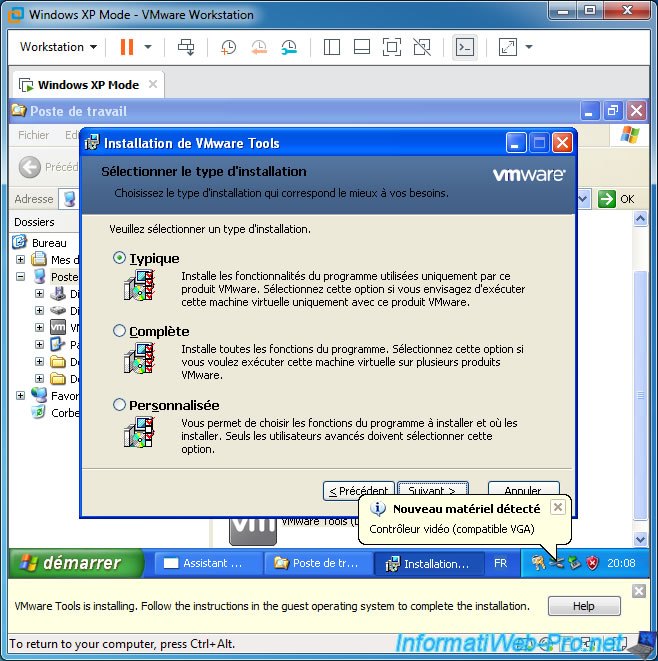Viewport: 658px width, 661px height.
Task: Click the taskbar clock showing 20:08
Action: pos(621,563)
